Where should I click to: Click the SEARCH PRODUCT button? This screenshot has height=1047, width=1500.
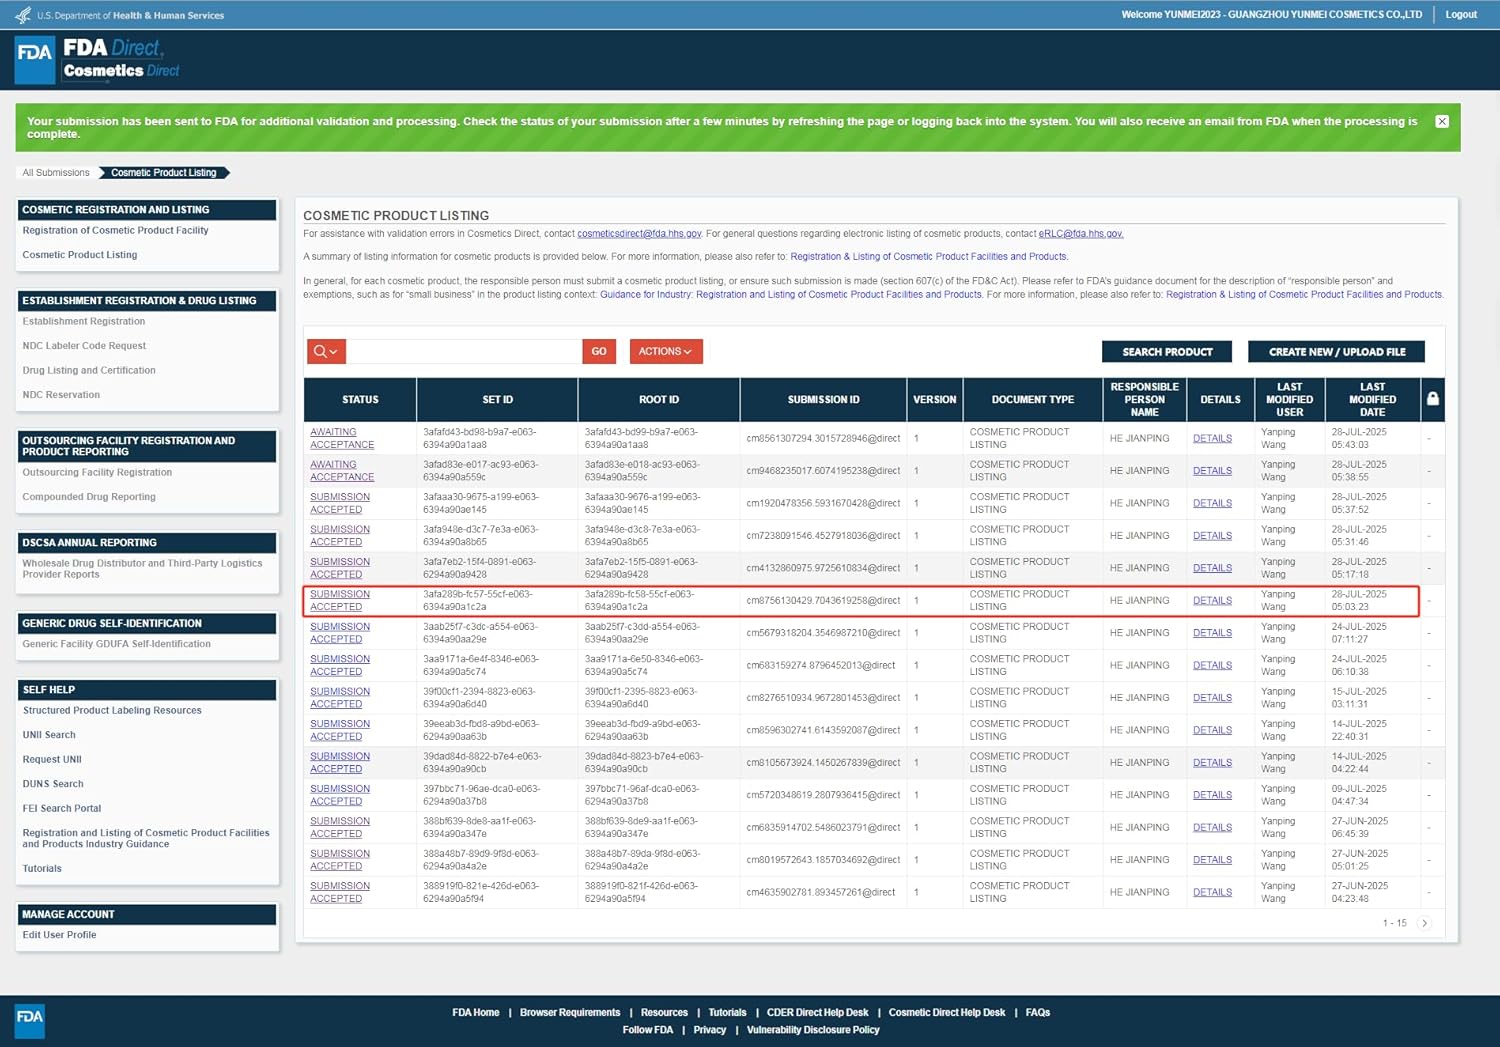(1167, 352)
